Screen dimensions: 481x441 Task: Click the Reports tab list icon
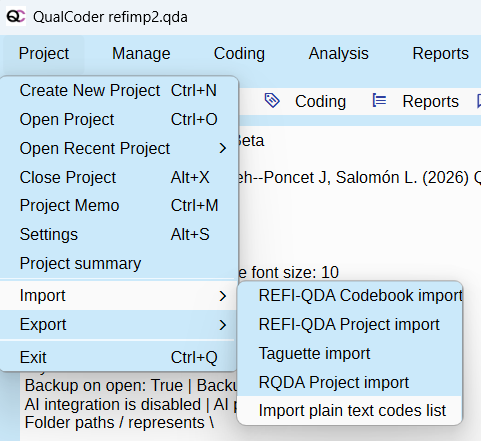coord(379,100)
